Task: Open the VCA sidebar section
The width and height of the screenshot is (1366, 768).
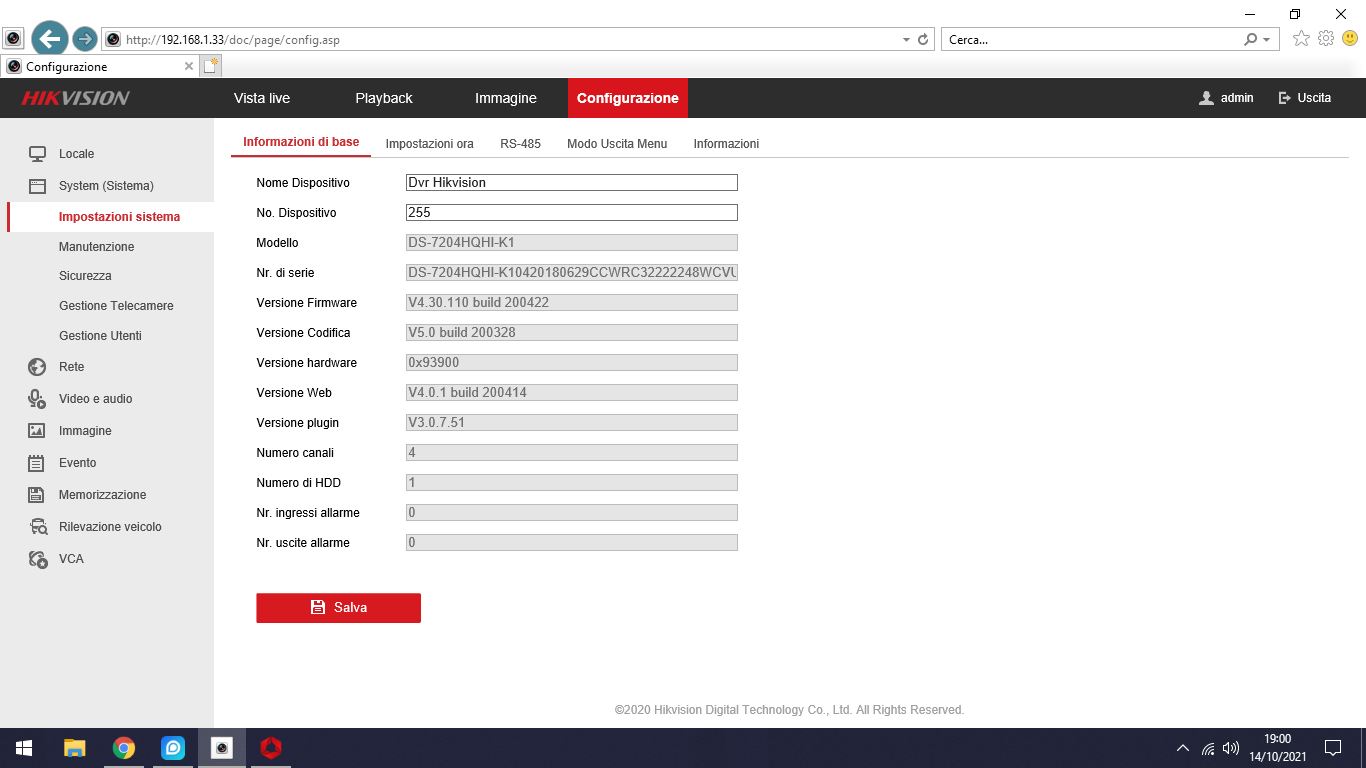Action: point(71,559)
